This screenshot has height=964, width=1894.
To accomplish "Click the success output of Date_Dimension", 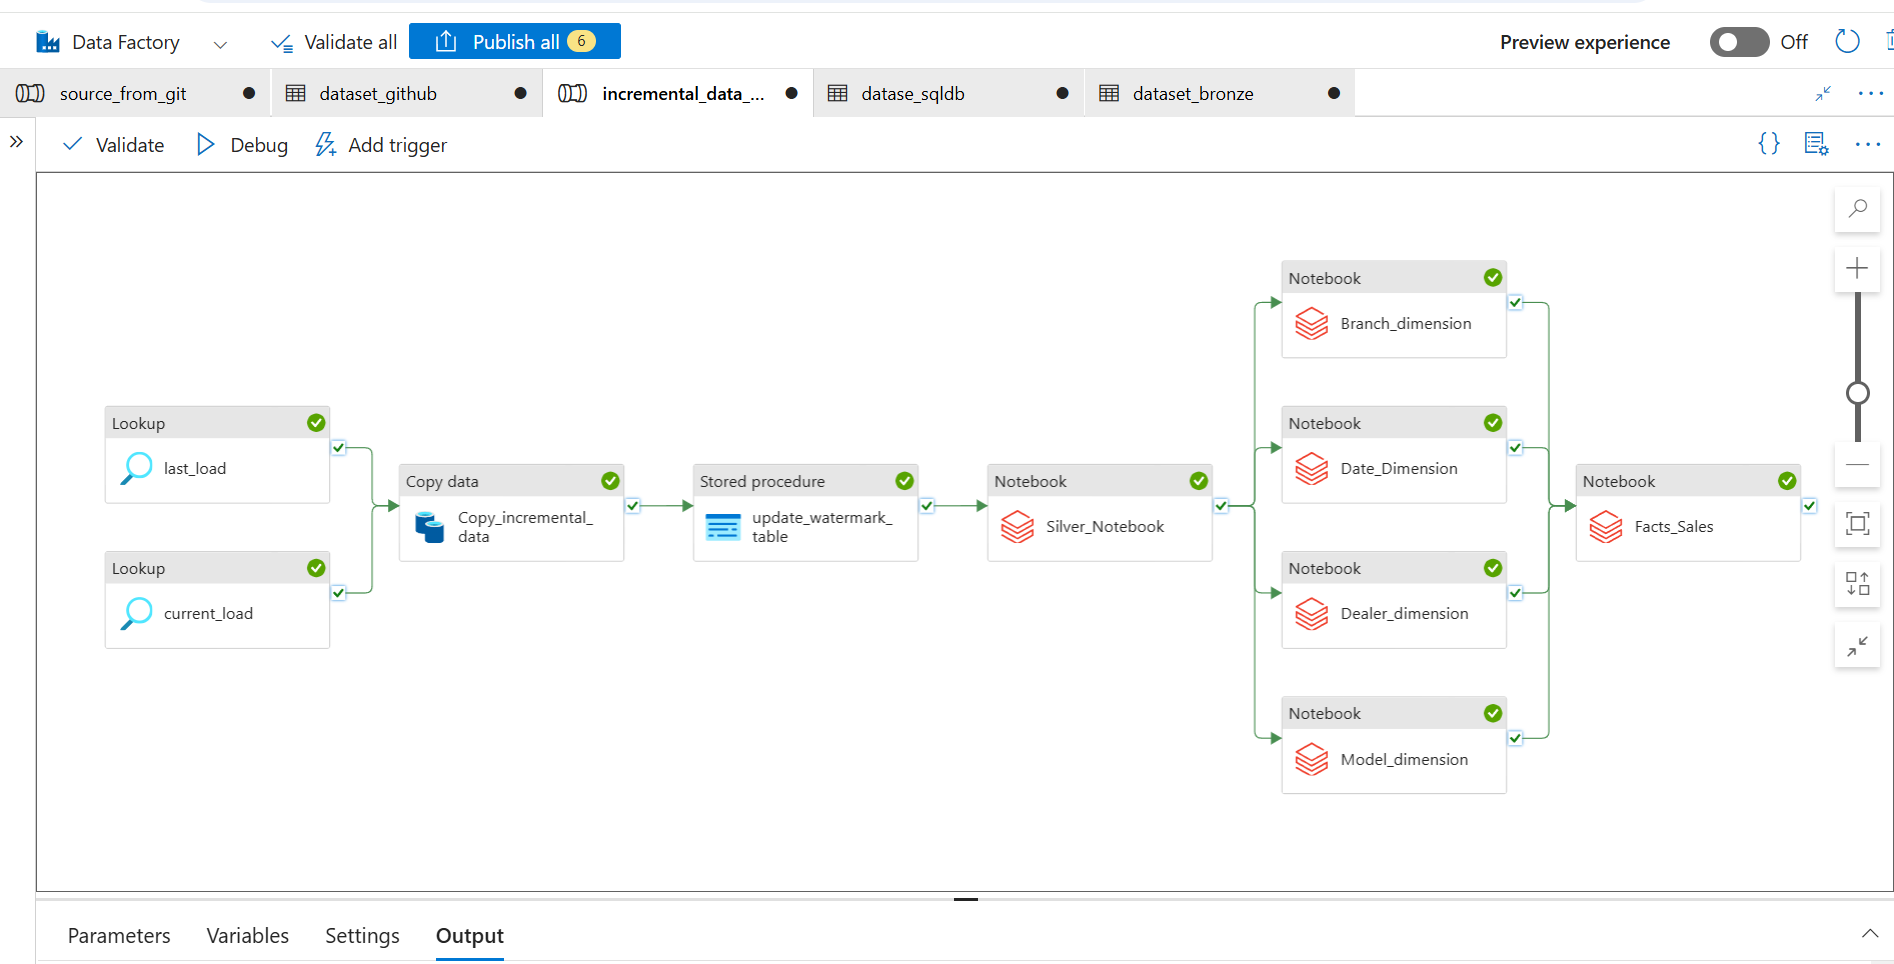I will 1515,448.
